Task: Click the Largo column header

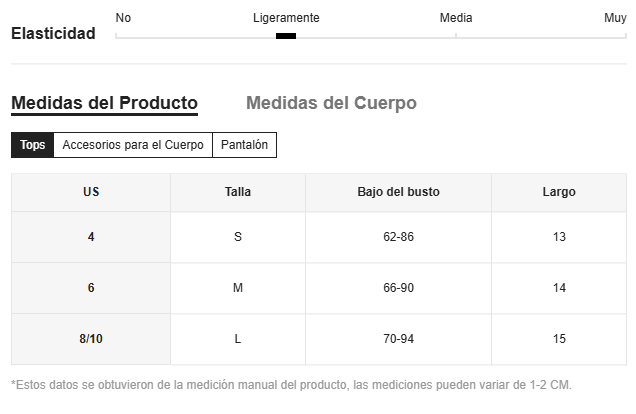Action: coord(559,192)
